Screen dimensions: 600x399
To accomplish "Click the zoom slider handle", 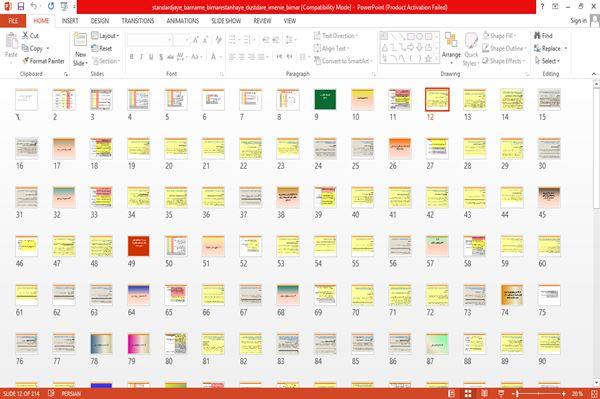I will point(517,393).
